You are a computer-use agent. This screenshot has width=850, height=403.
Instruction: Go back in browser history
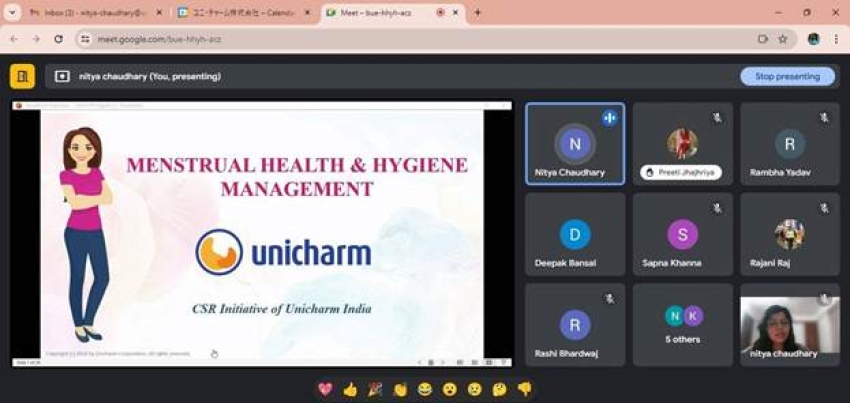tap(14, 39)
